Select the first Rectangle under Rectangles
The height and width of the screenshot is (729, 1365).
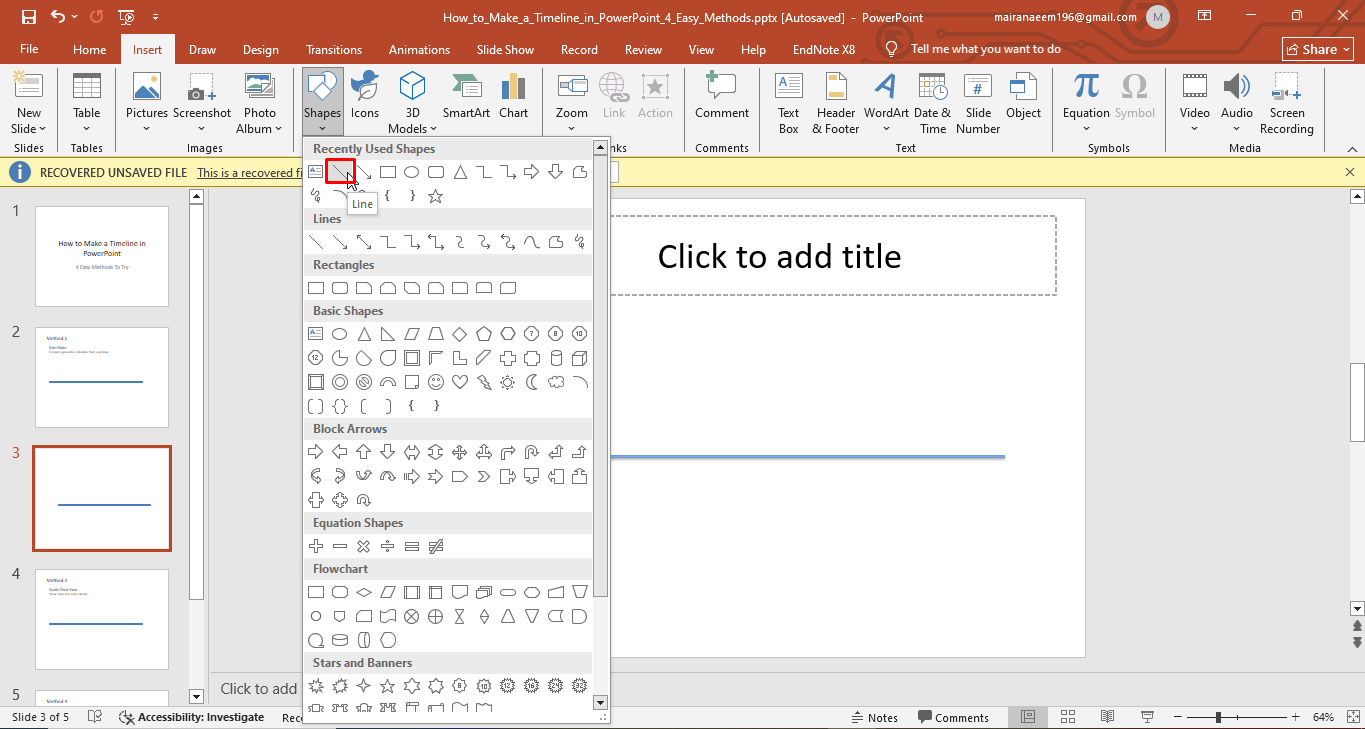pyautogui.click(x=316, y=288)
